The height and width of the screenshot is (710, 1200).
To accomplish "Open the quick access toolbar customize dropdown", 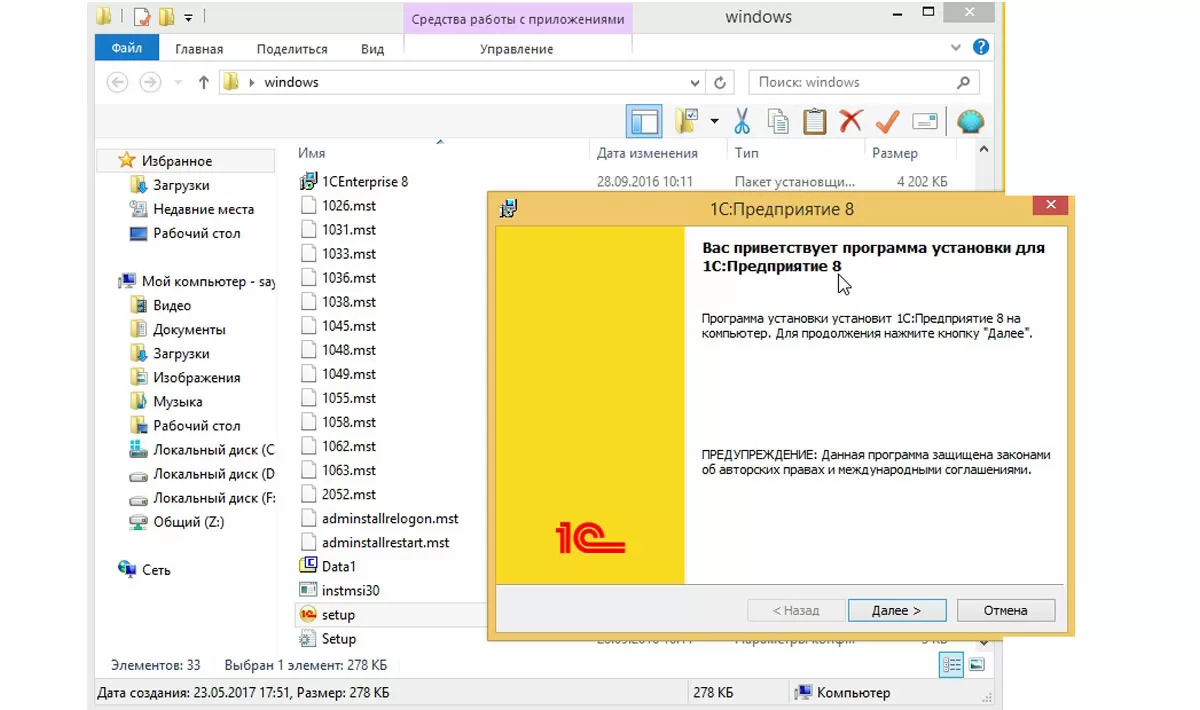I will pos(189,17).
